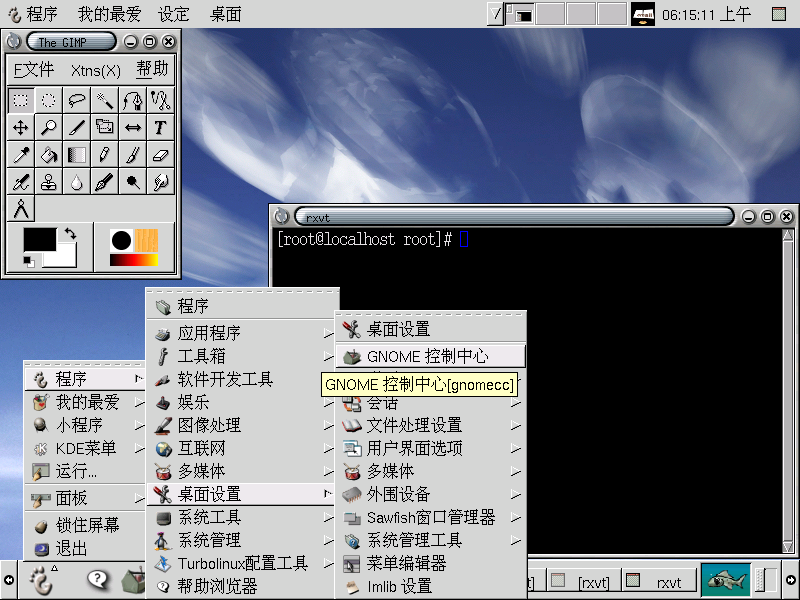
Task: Select the Airbrush tool
Action: (x=20, y=182)
